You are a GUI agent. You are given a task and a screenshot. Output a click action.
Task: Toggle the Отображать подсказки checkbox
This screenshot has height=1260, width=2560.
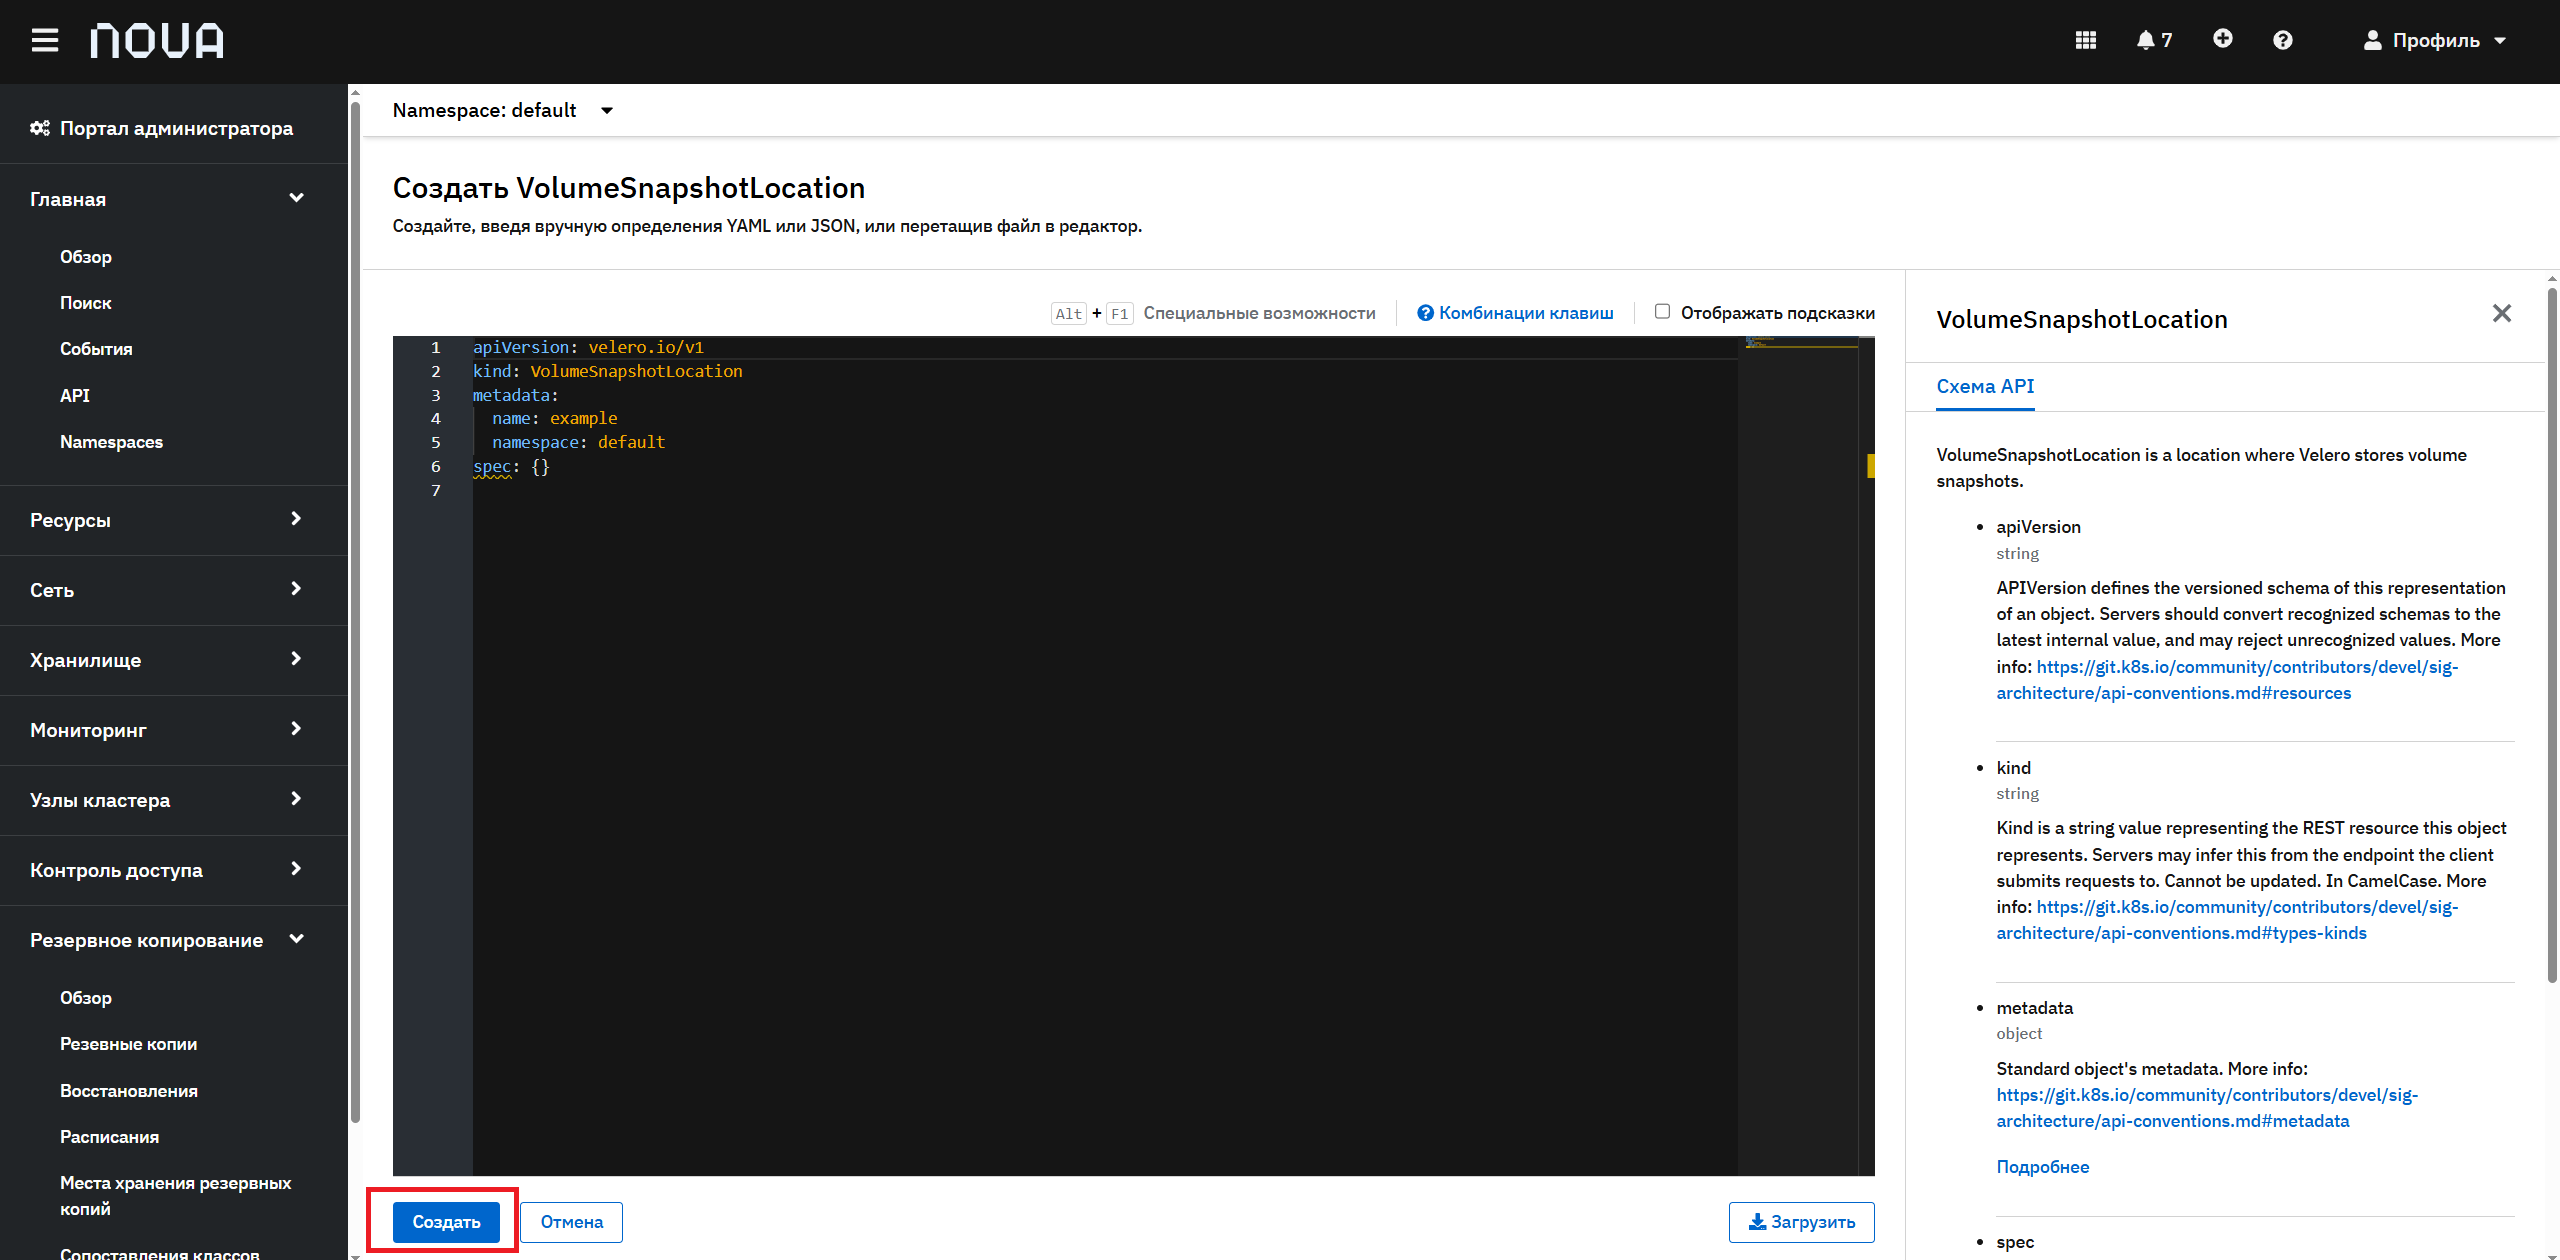(x=1662, y=312)
